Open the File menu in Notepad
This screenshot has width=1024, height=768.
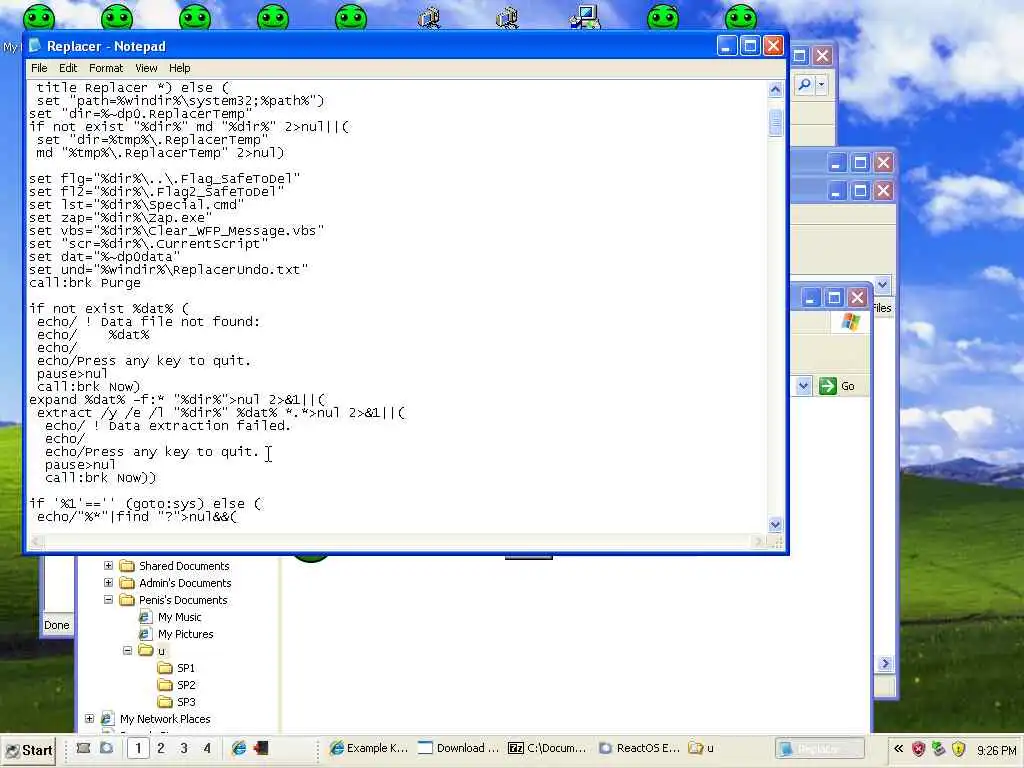click(39, 68)
